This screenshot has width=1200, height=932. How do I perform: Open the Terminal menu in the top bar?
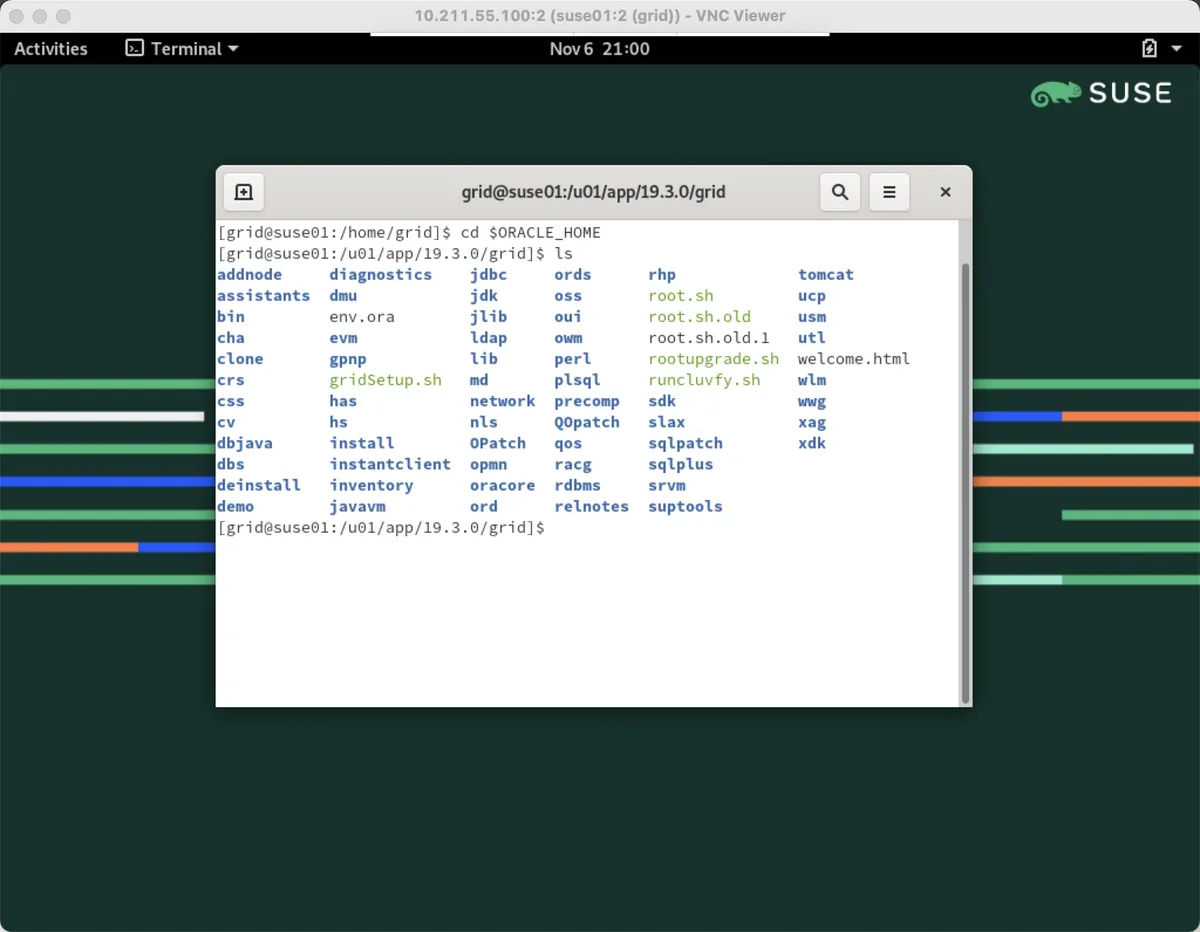click(x=185, y=48)
